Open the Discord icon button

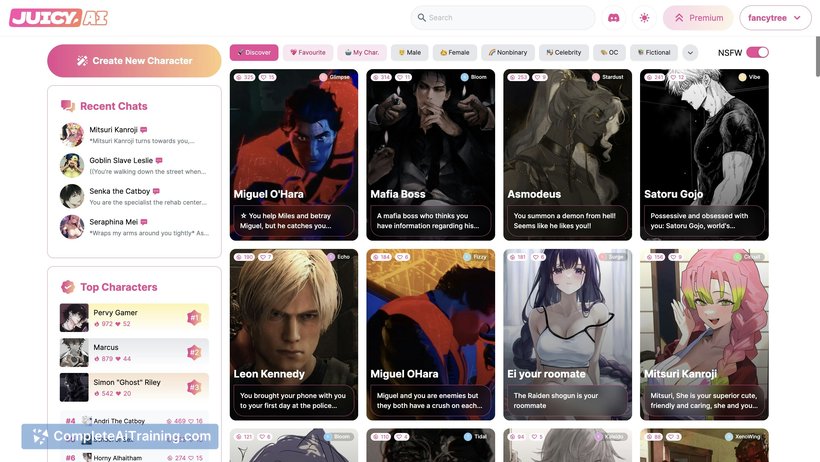pos(613,18)
